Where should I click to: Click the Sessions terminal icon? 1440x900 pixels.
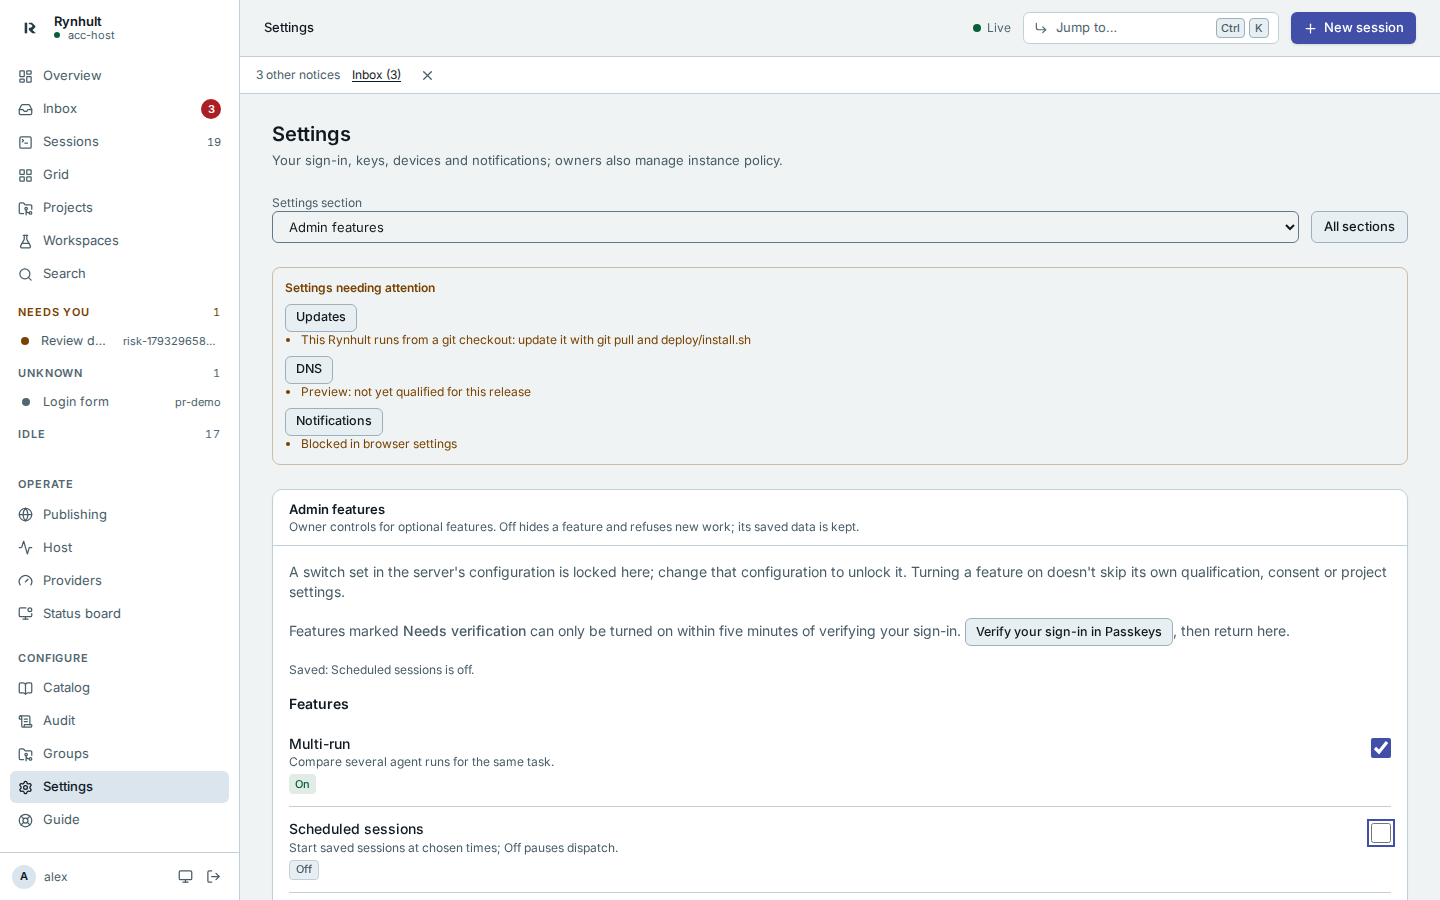(26, 142)
